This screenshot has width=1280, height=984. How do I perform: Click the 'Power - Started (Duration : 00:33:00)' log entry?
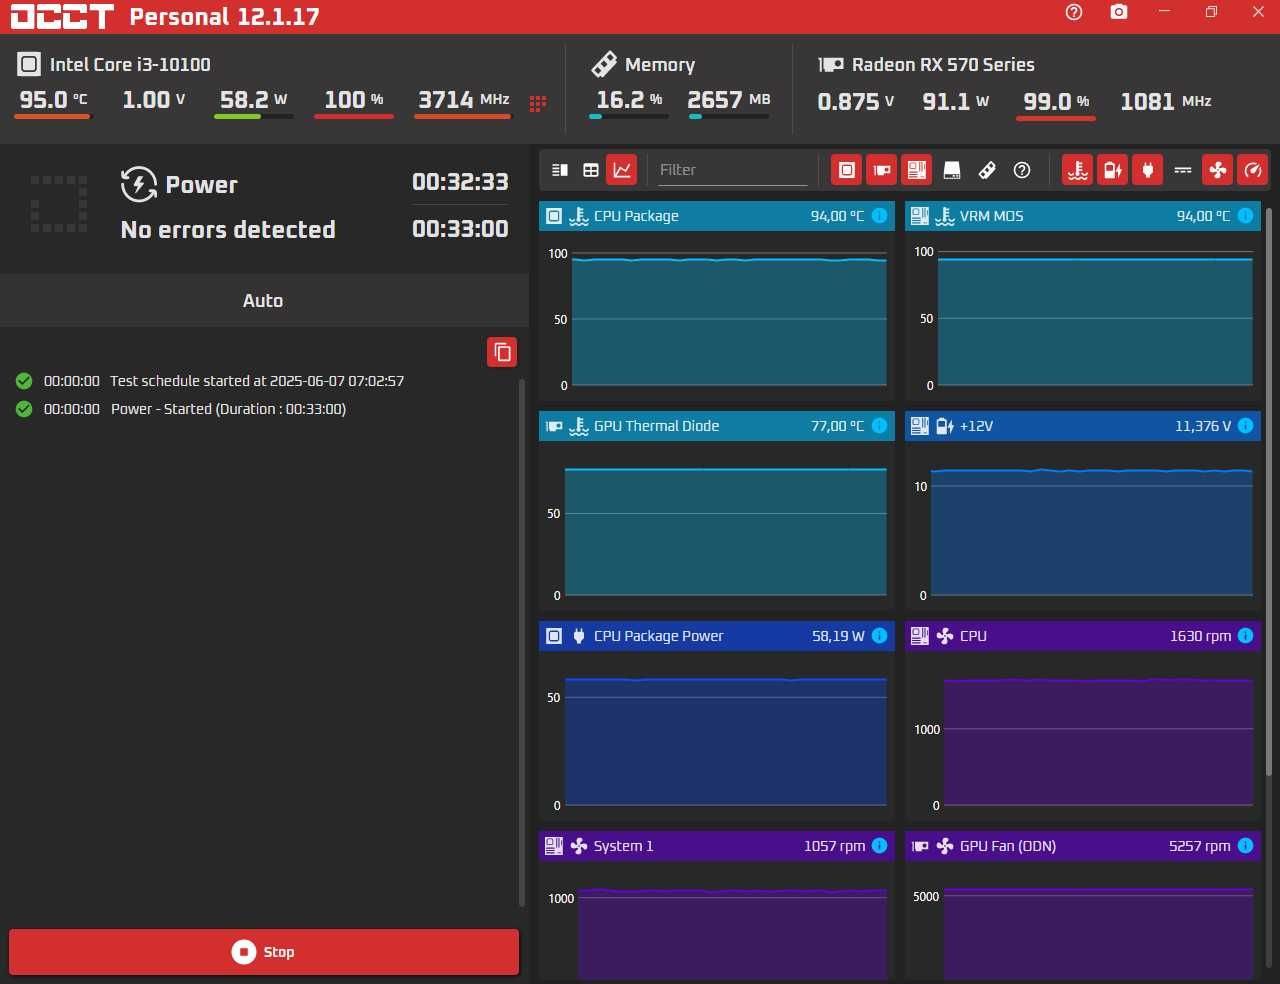coord(229,409)
